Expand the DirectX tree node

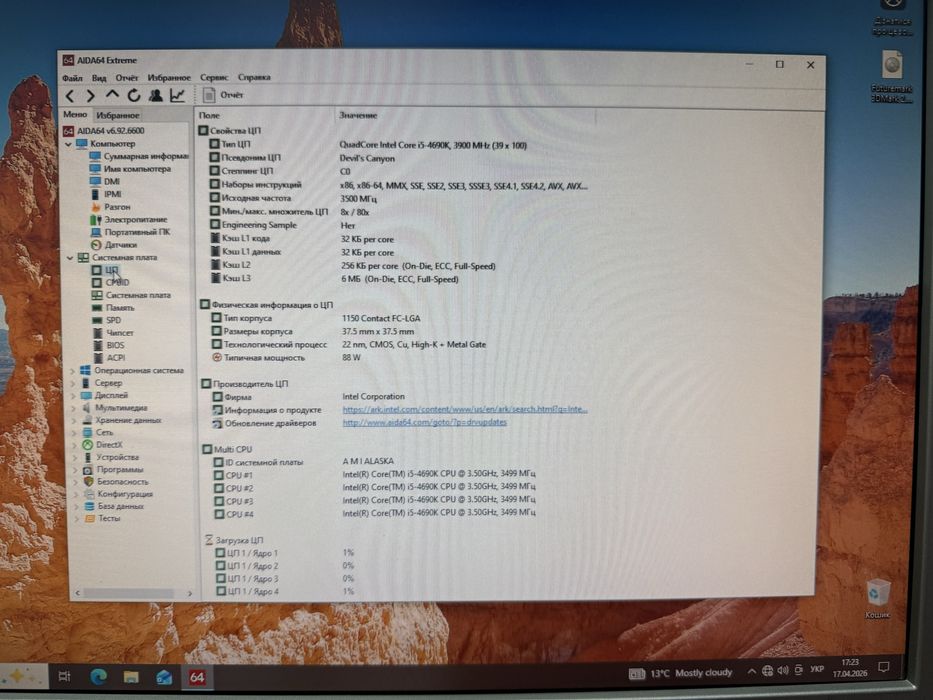(x=74, y=445)
